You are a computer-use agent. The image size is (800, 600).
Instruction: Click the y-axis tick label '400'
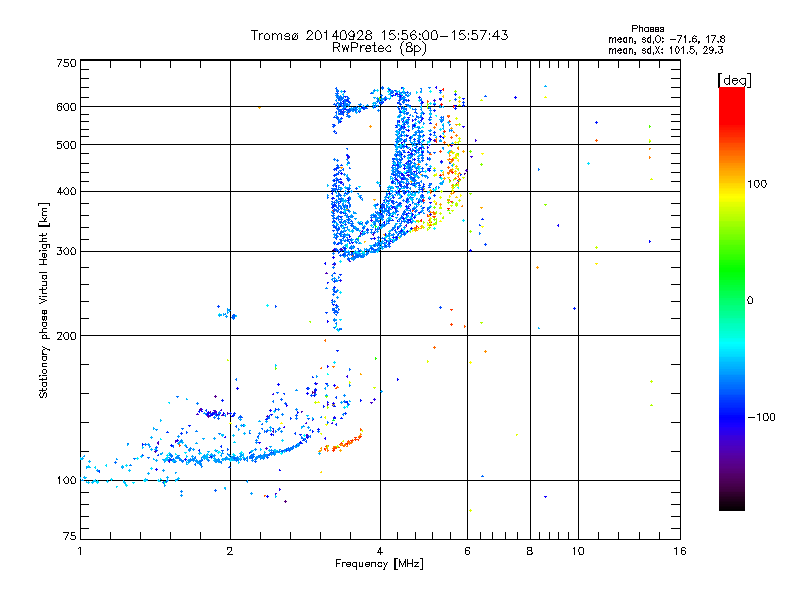tap(66, 191)
